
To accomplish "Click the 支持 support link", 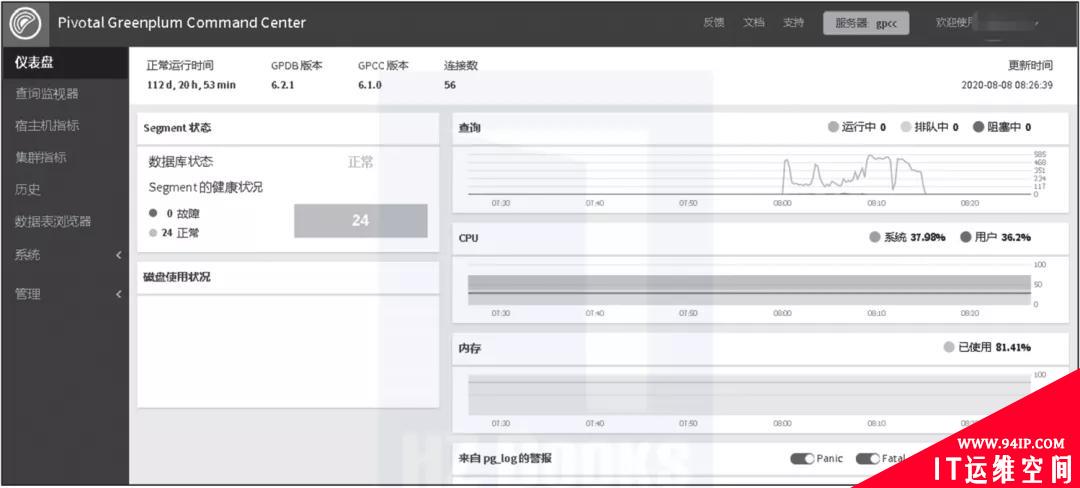I will [x=793, y=23].
